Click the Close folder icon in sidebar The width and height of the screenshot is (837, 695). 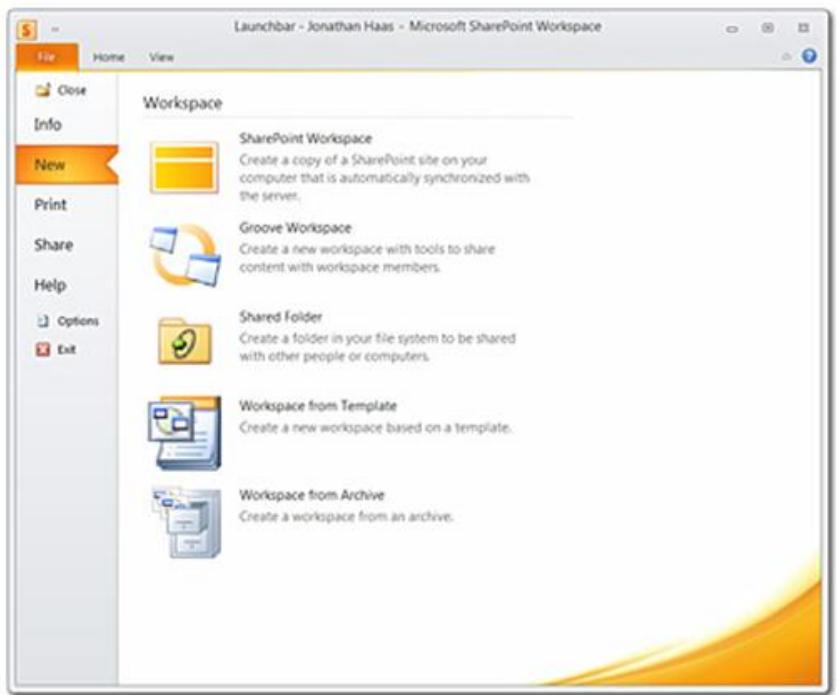(43, 90)
